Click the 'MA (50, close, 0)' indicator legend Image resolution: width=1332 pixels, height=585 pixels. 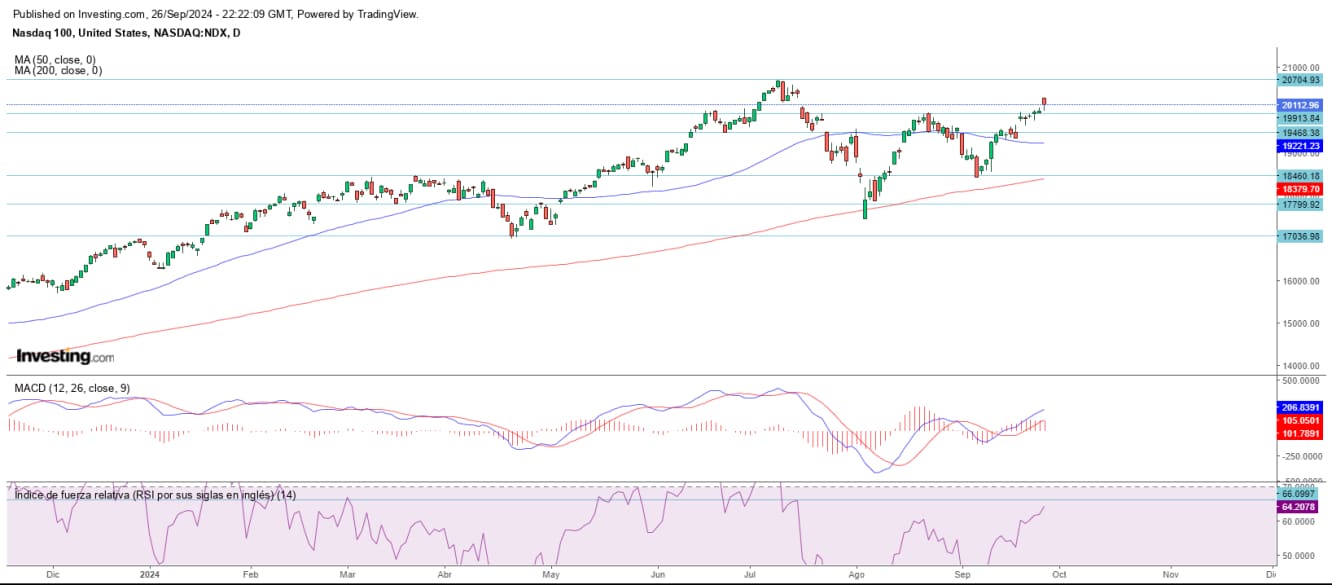pyautogui.click(x=55, y=60)
